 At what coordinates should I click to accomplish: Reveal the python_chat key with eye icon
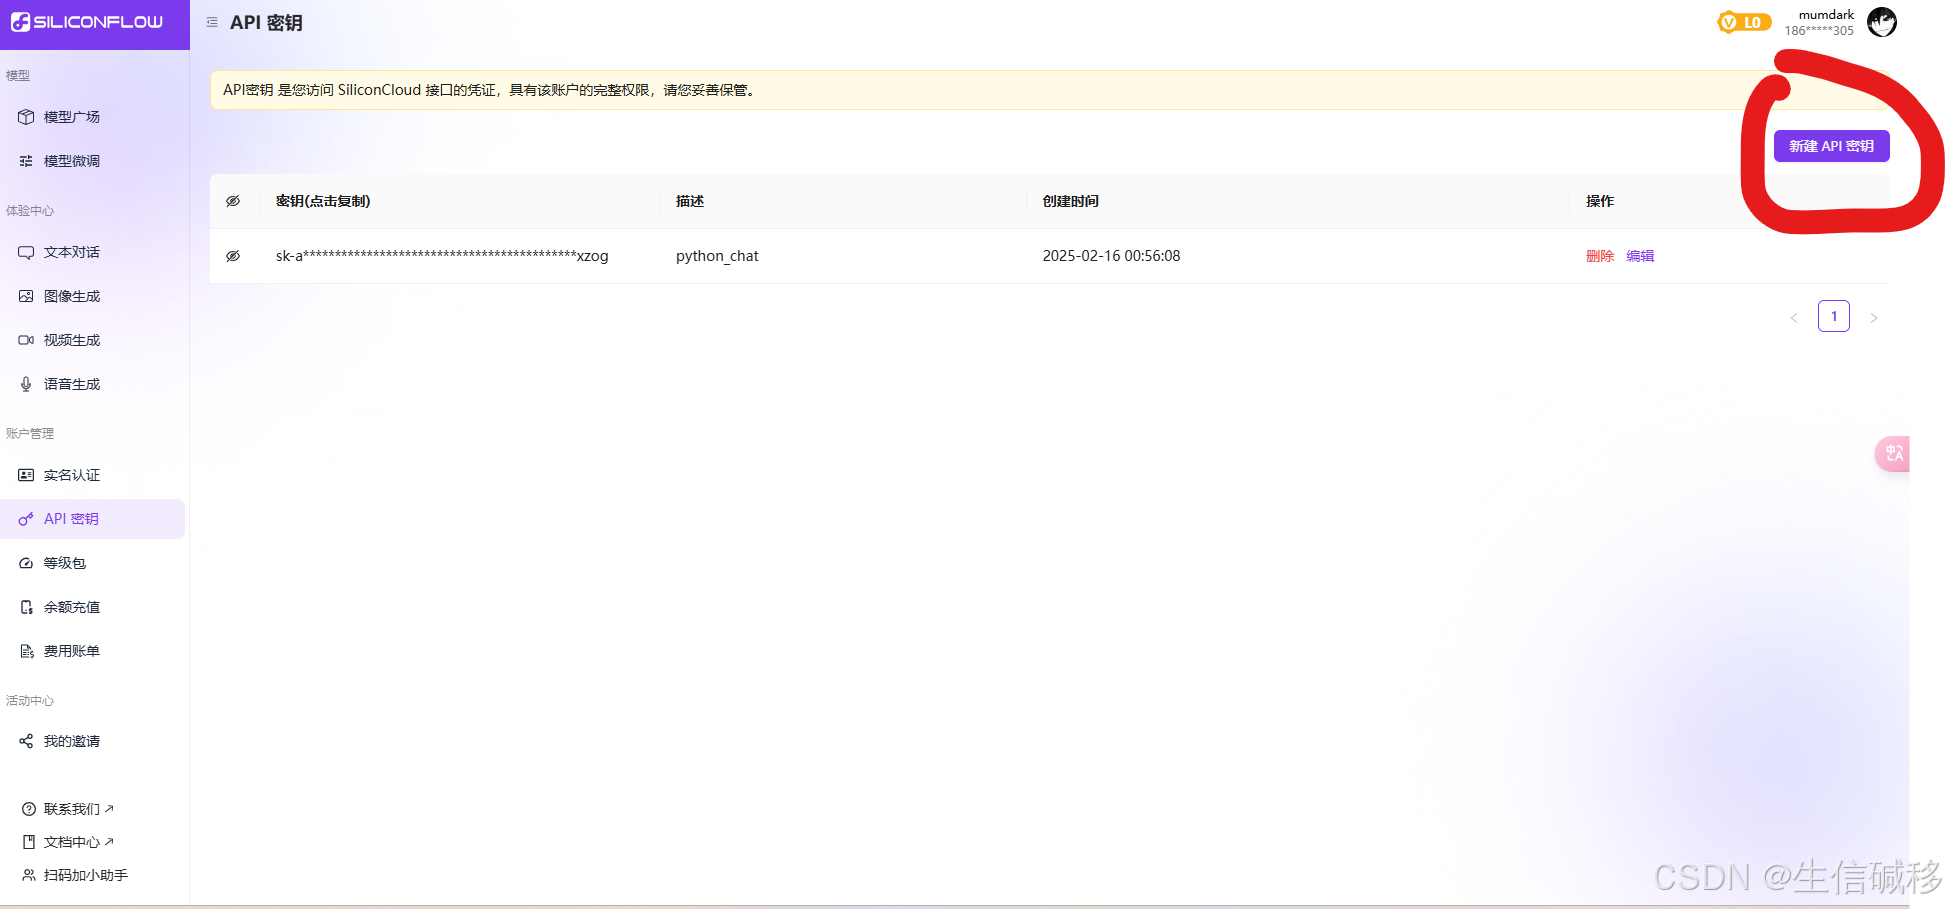[233, 256]
